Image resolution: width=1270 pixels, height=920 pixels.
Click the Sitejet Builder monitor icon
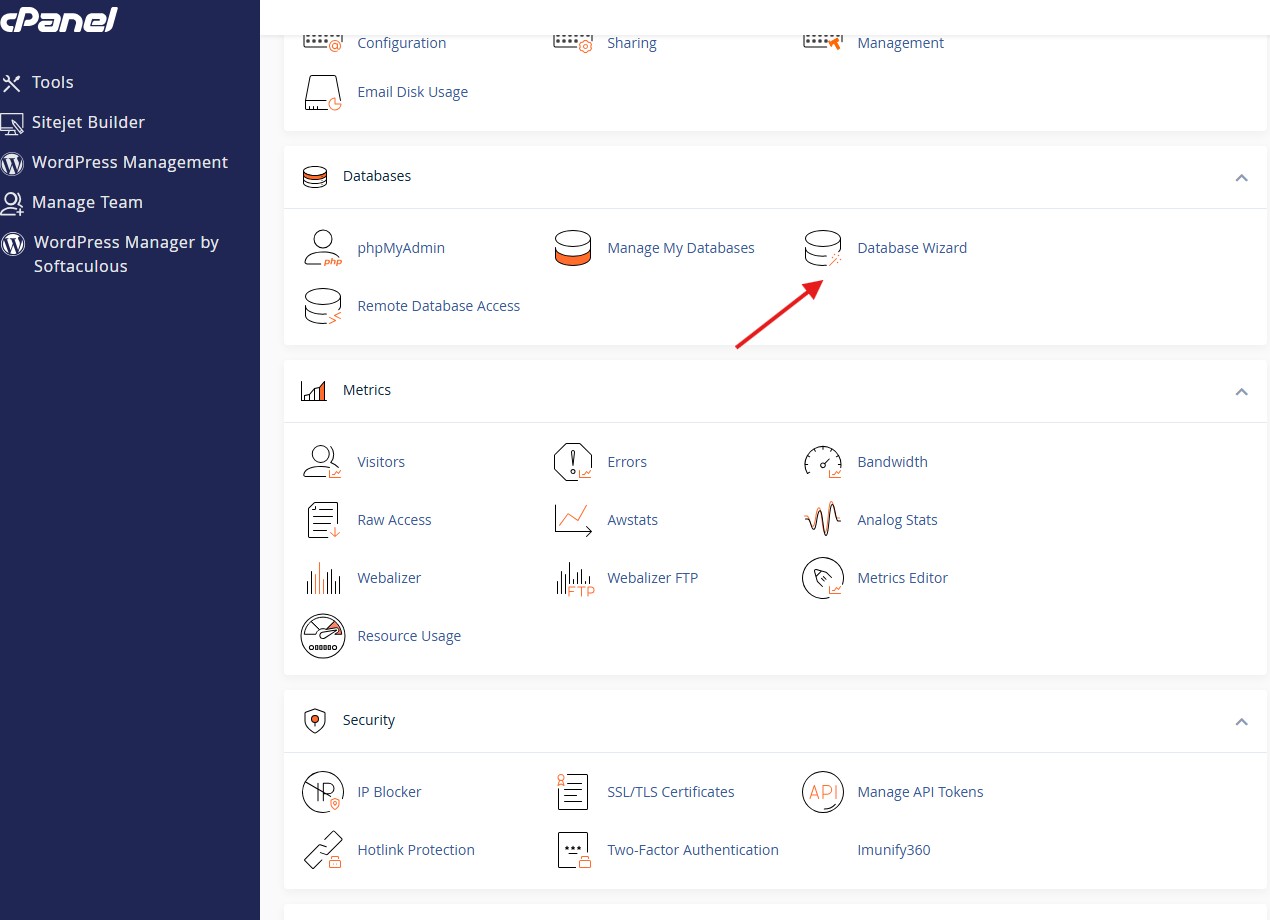(11, 123)
